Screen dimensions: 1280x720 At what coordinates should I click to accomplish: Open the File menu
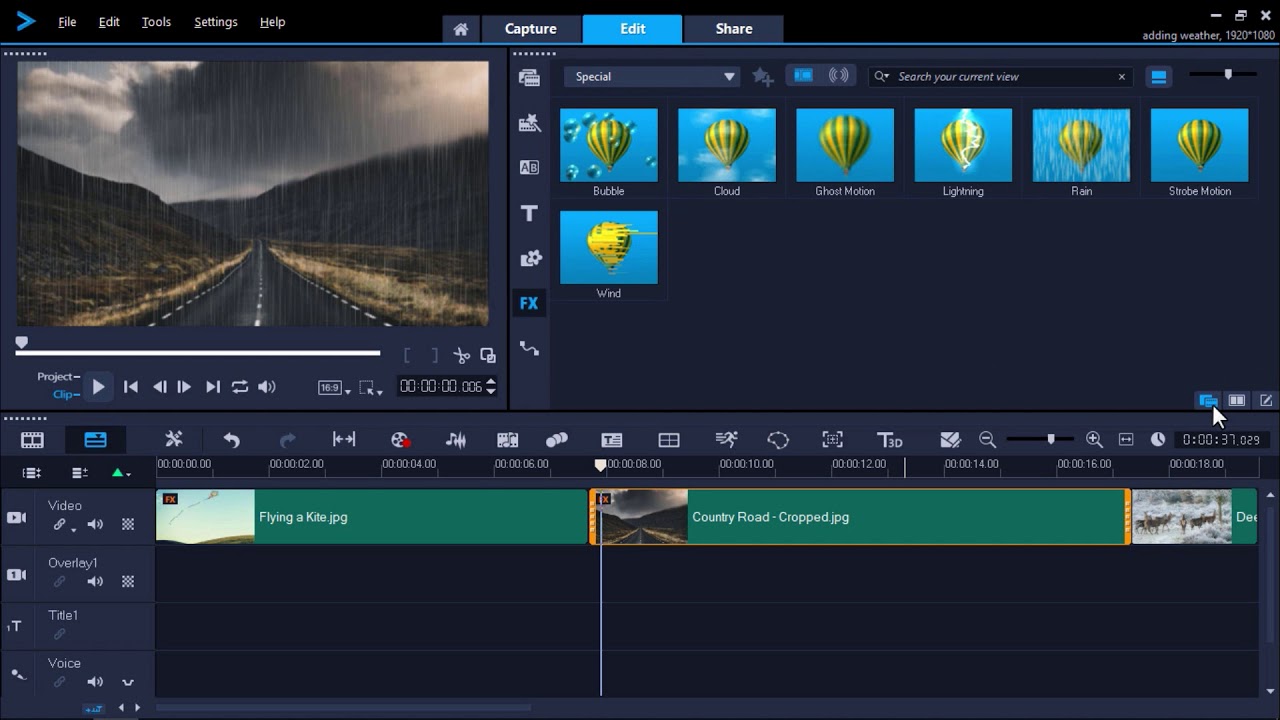click(x=67, y=22)
